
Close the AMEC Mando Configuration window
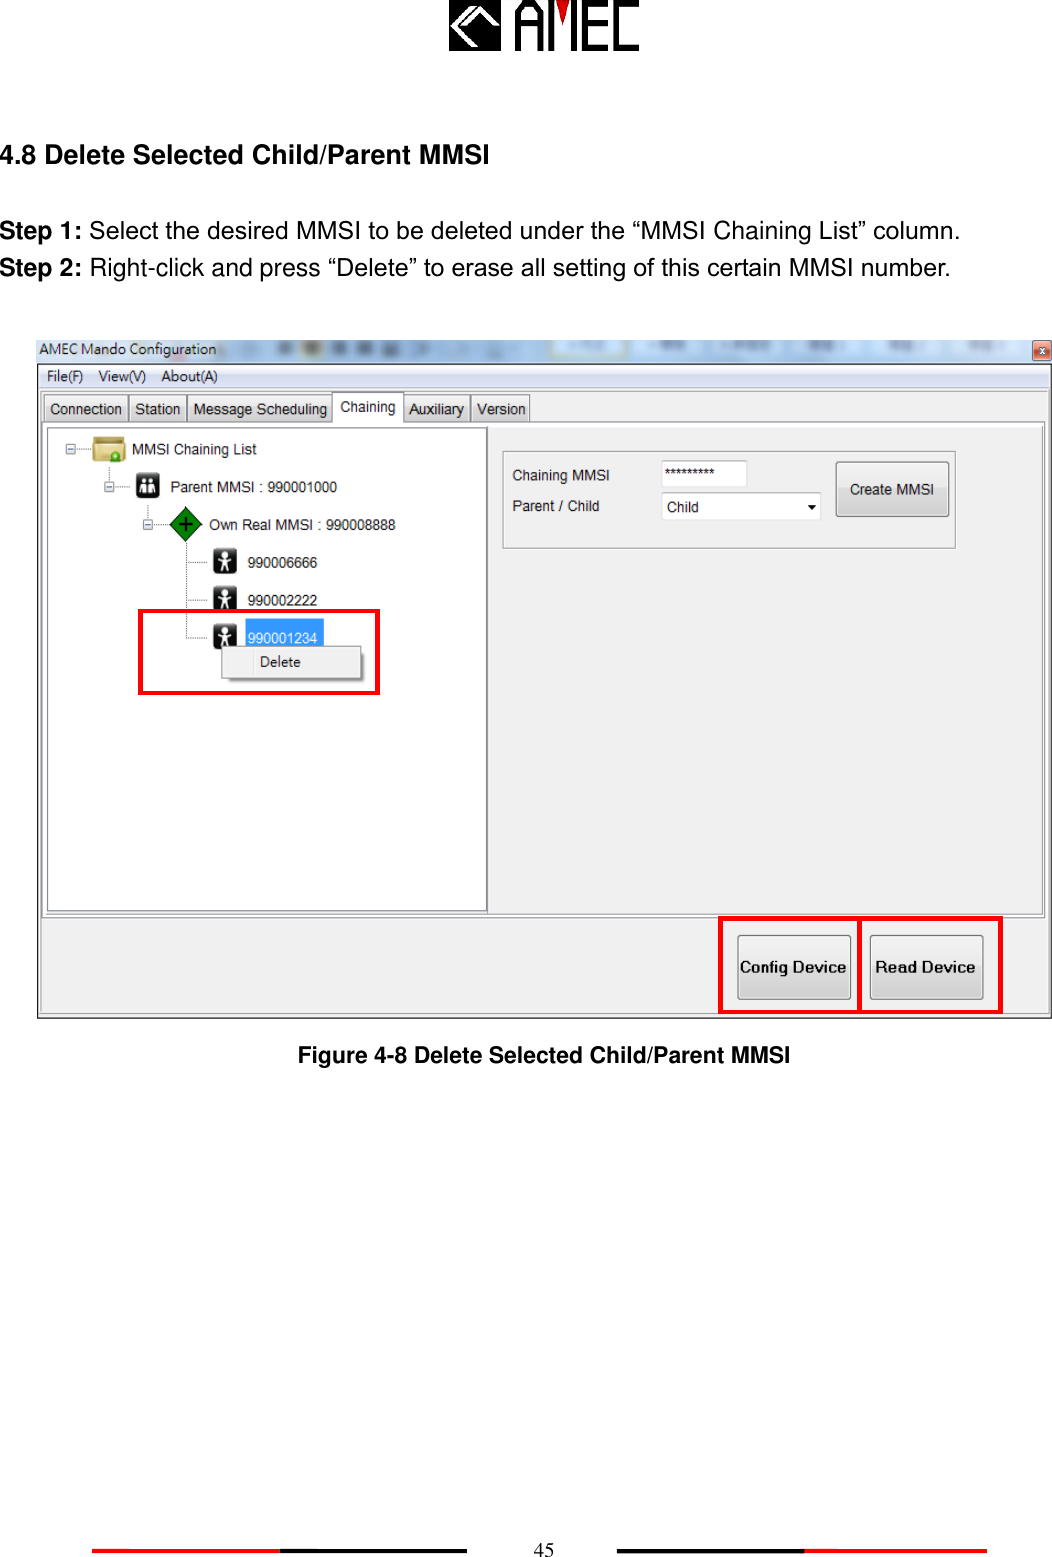[1041, 351]
